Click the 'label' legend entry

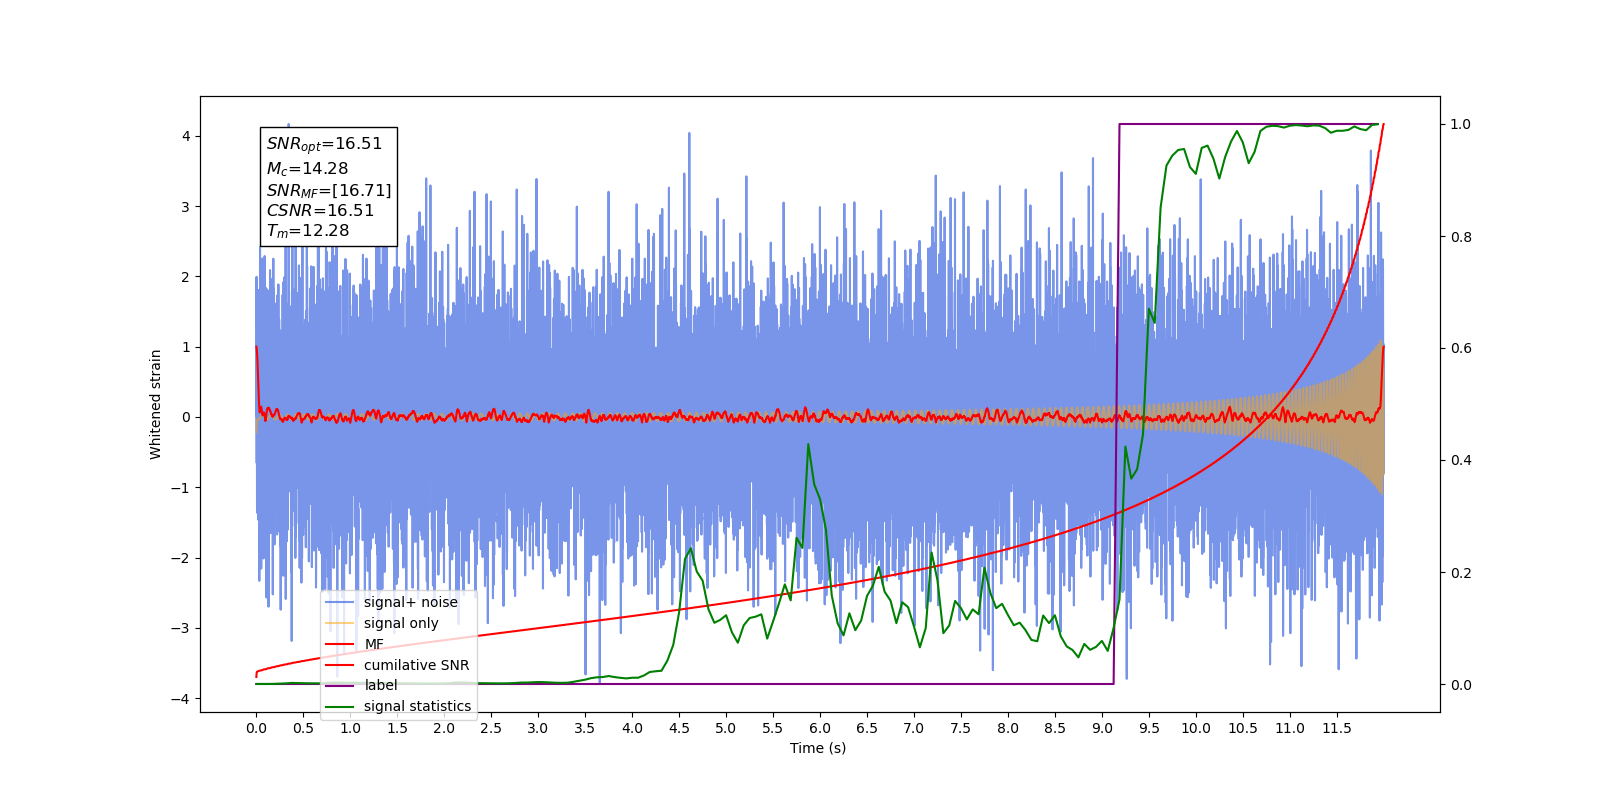(362, 685)
